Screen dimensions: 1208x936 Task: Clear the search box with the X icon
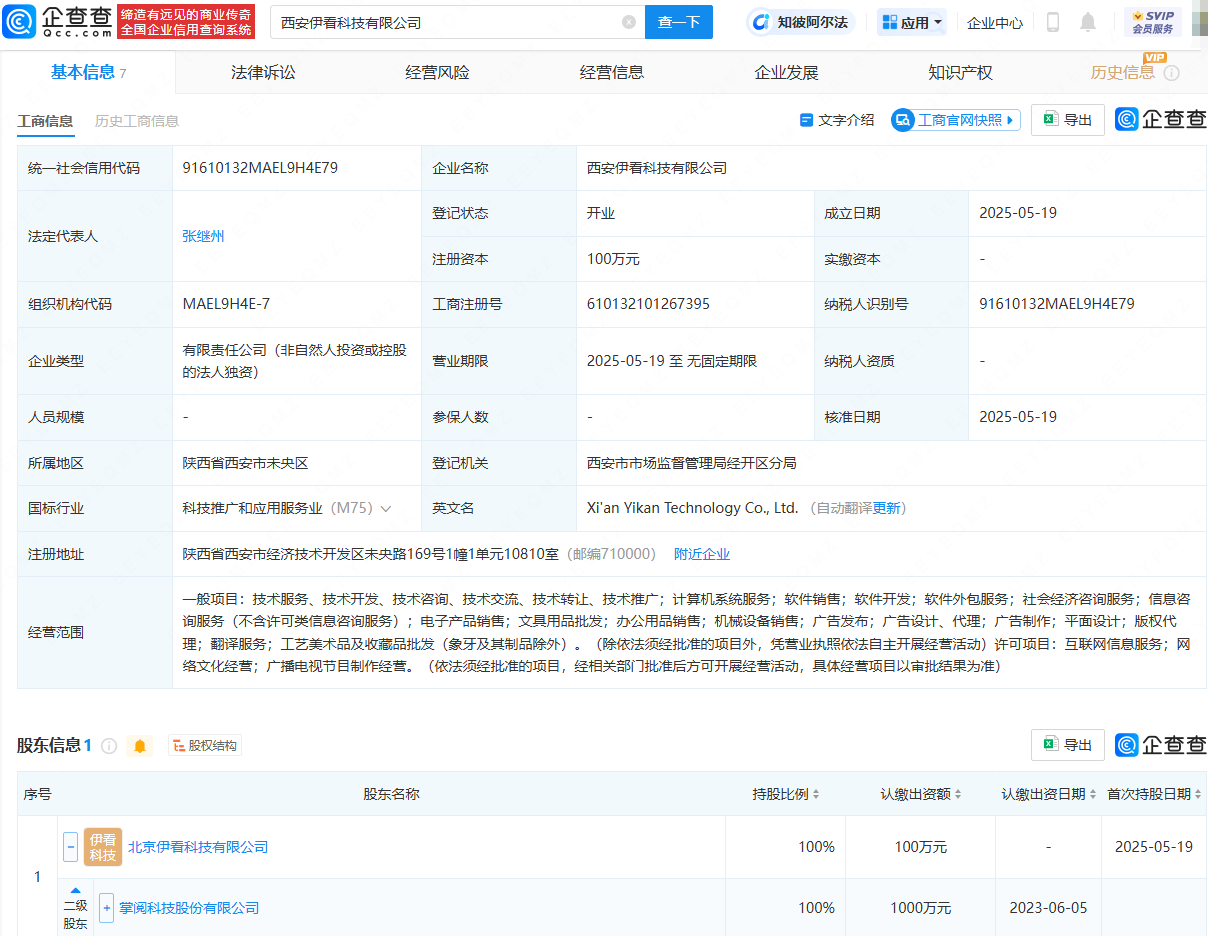pyautogui.click(x=629, y=22)
